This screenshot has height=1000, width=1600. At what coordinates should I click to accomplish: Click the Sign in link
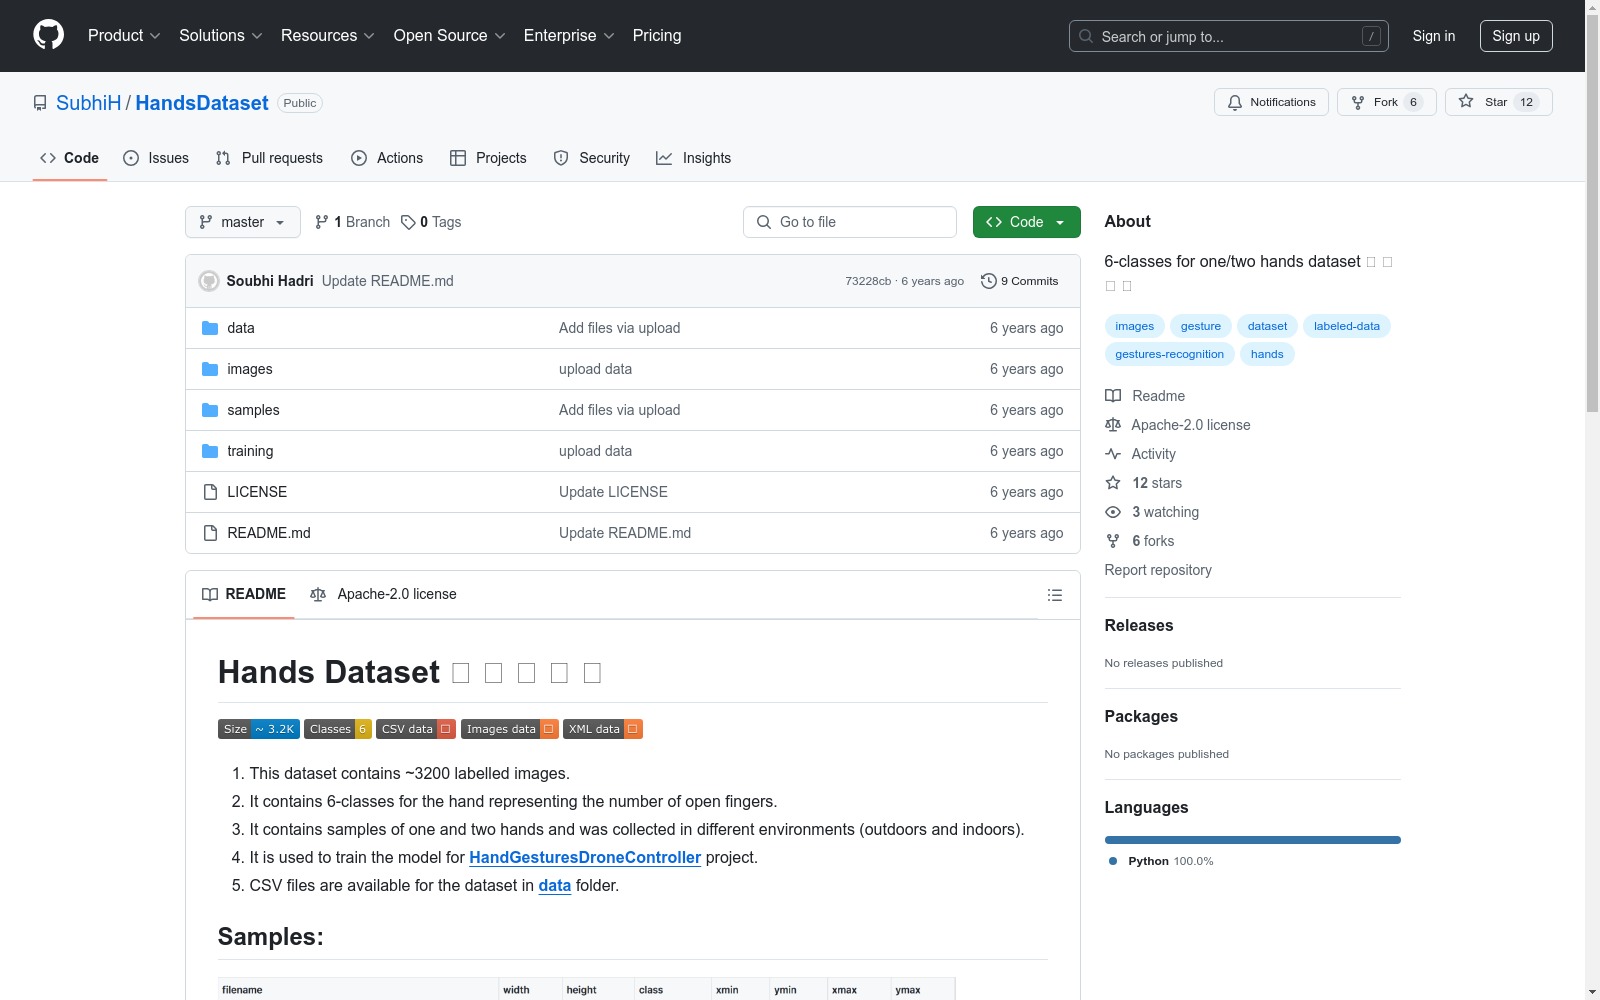pos(1434,36)
